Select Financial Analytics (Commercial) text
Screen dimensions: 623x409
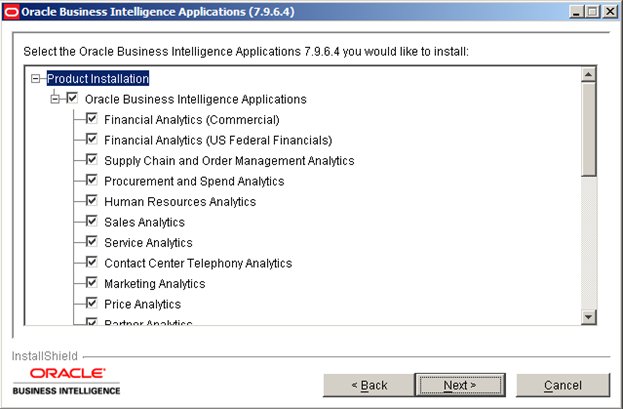point(192,120)
